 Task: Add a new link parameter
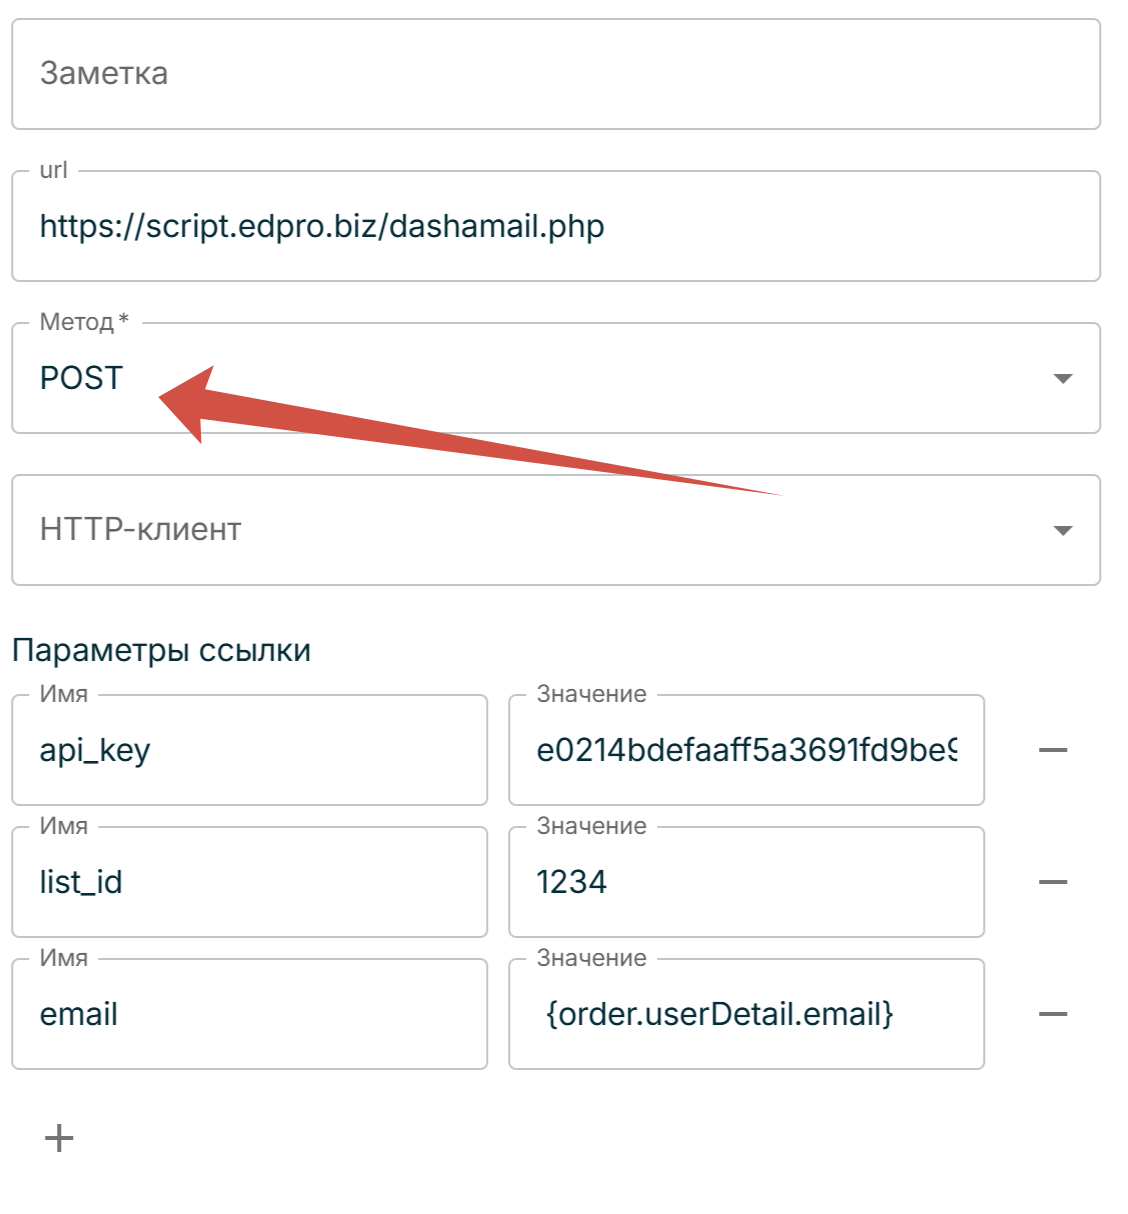59,1137
